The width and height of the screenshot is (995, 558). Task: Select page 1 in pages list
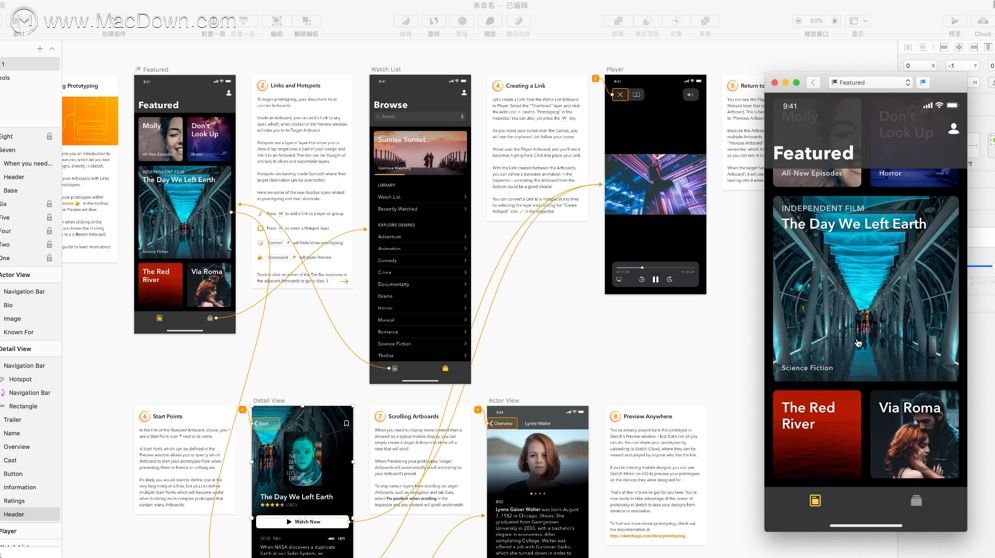click(x=30, y=64)
